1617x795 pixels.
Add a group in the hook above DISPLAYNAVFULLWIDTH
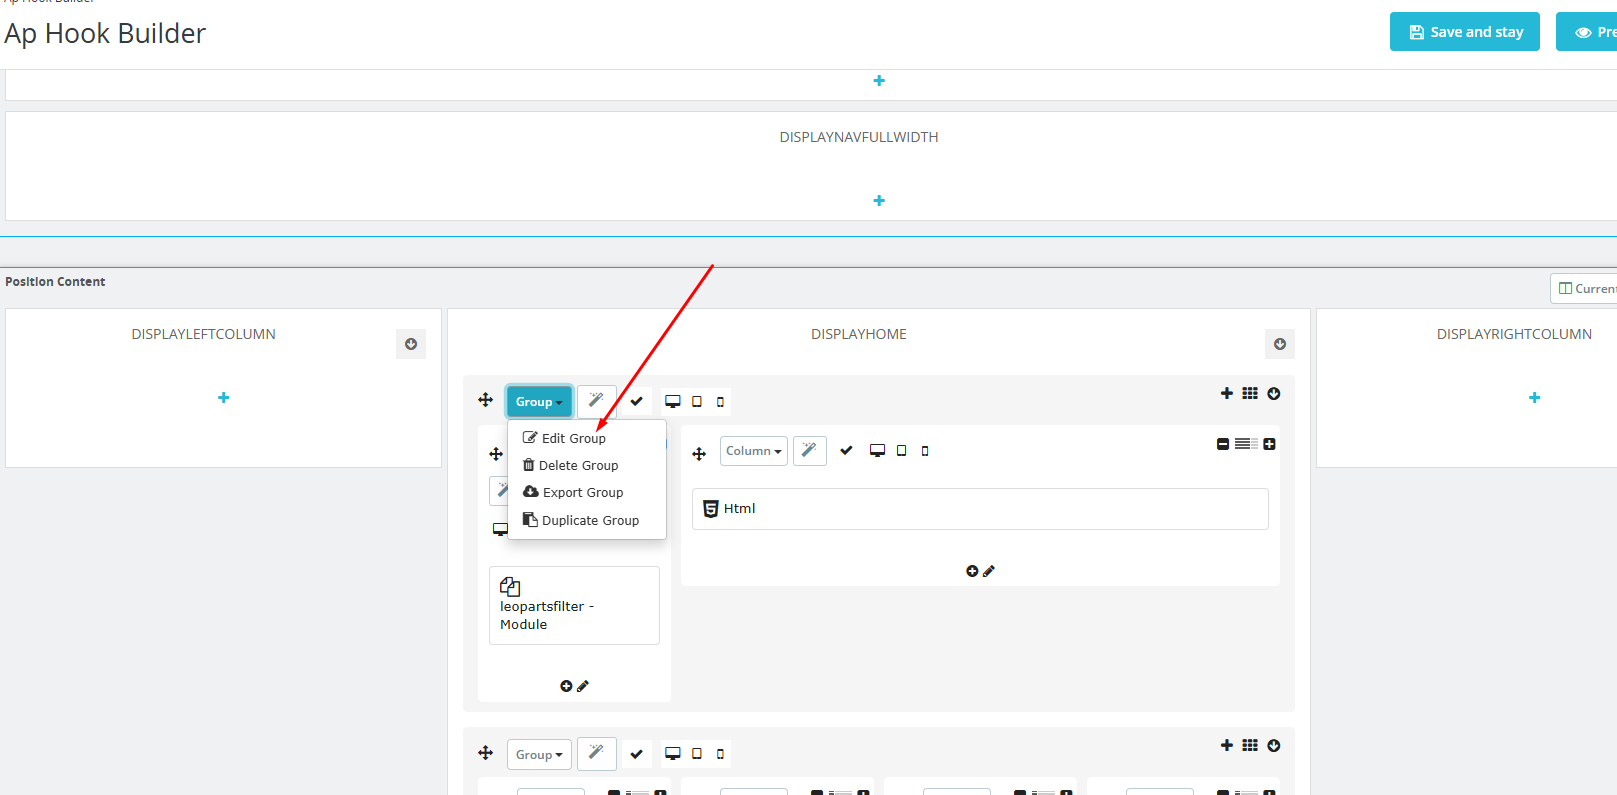[879, 81]
